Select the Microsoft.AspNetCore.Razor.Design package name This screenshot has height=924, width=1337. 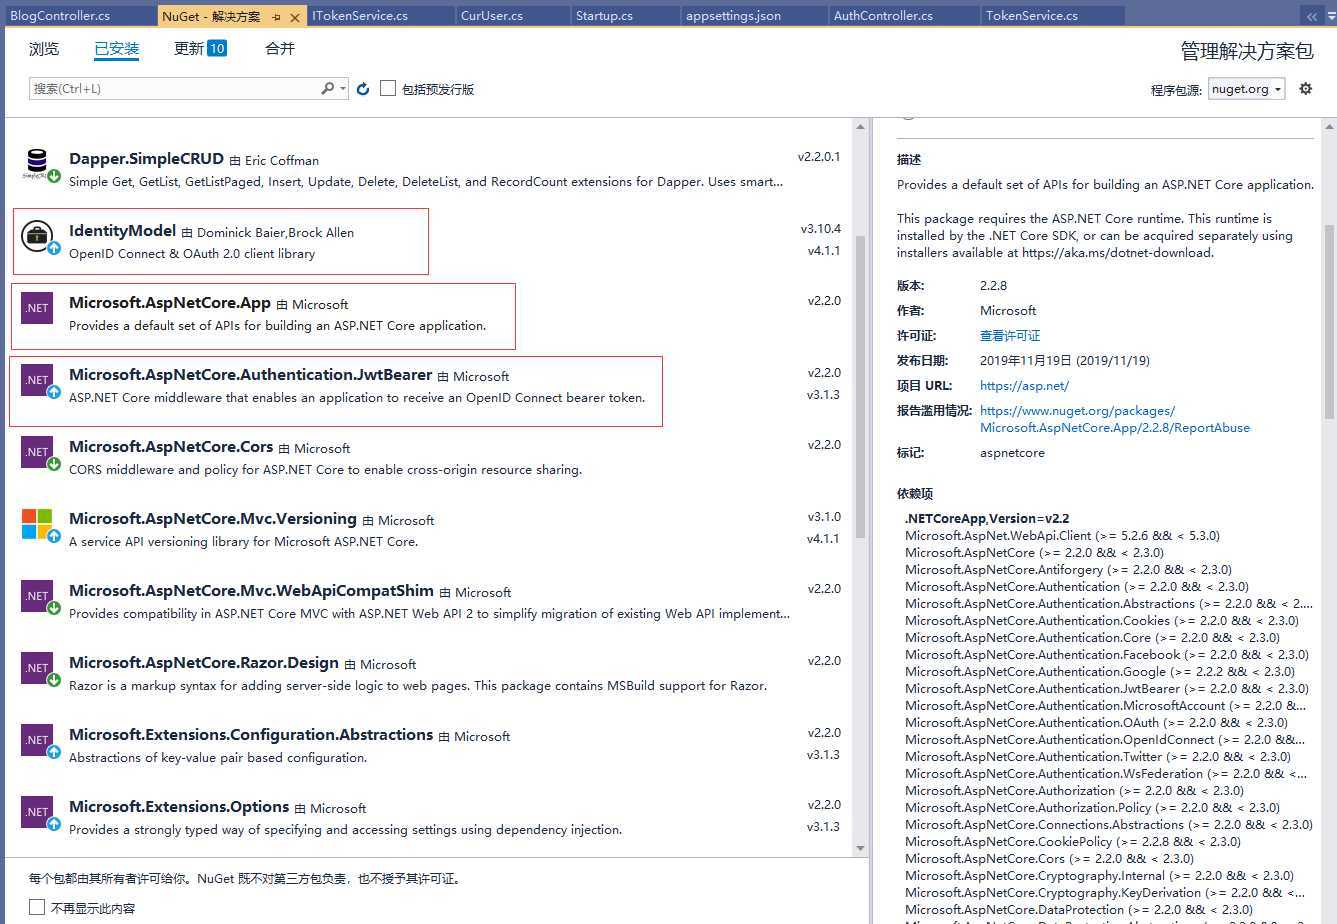[x=204, y=663]
